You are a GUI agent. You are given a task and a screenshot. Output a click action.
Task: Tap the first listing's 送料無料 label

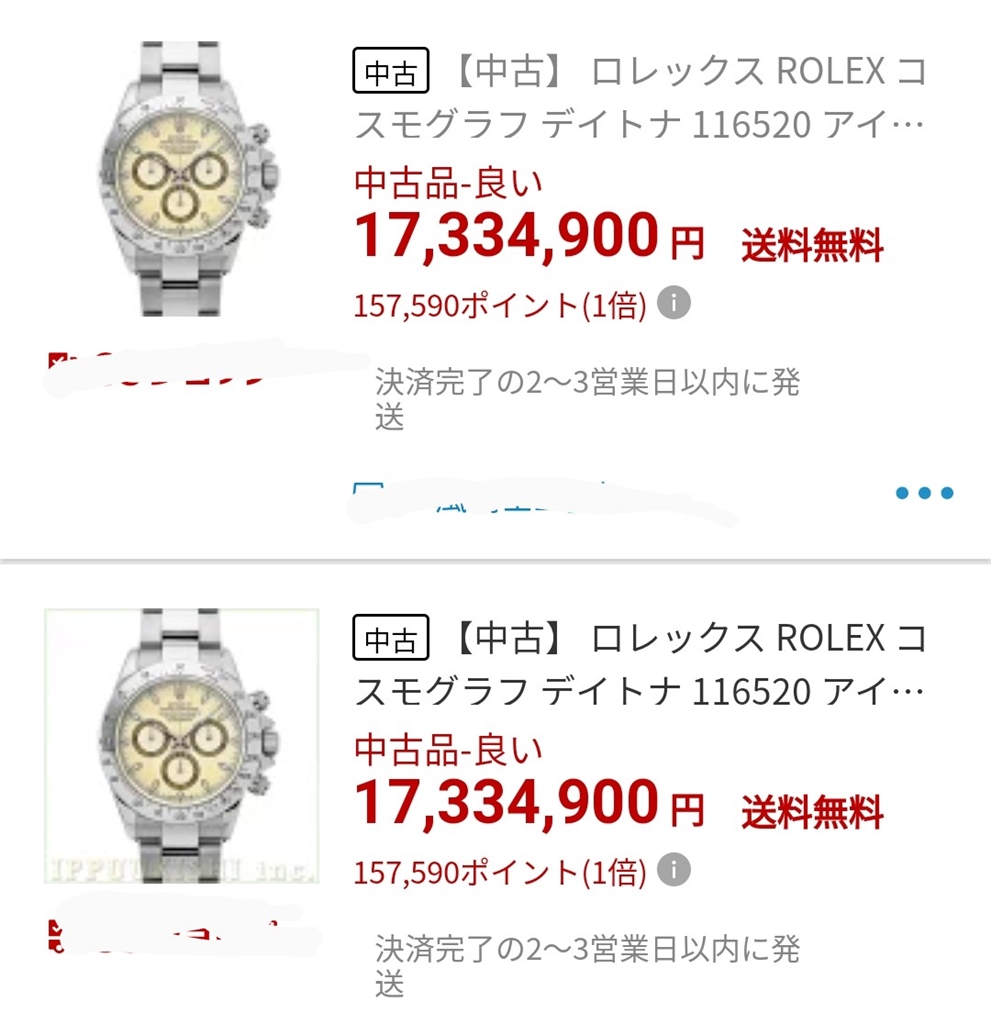pos(812,244)
